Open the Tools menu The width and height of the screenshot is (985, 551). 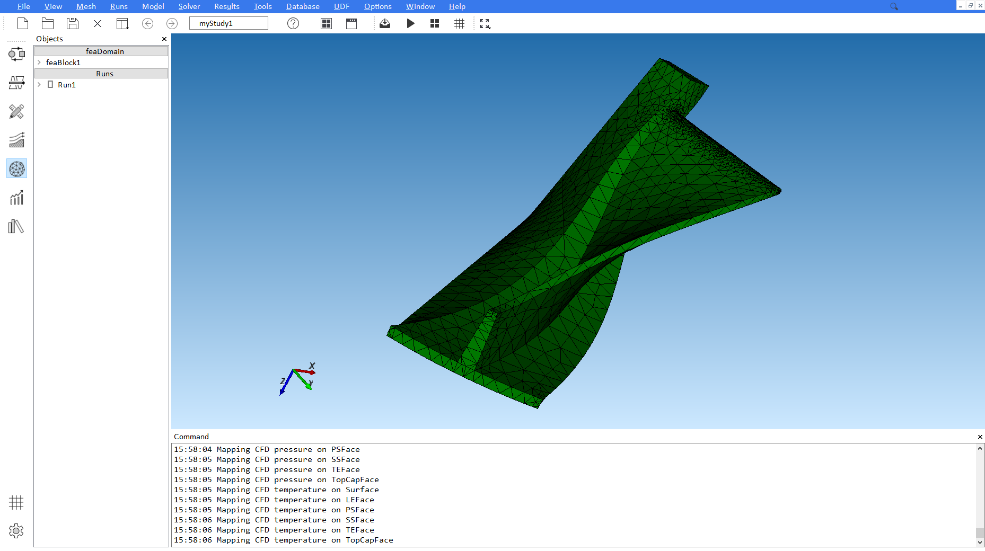click(263, 6)
